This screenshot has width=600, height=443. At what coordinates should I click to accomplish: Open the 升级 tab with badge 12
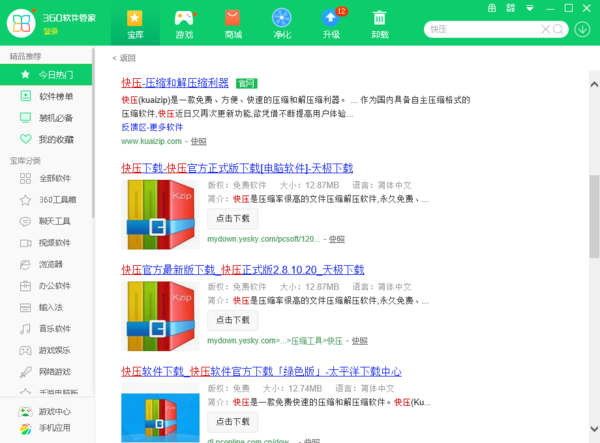point(331,24)
